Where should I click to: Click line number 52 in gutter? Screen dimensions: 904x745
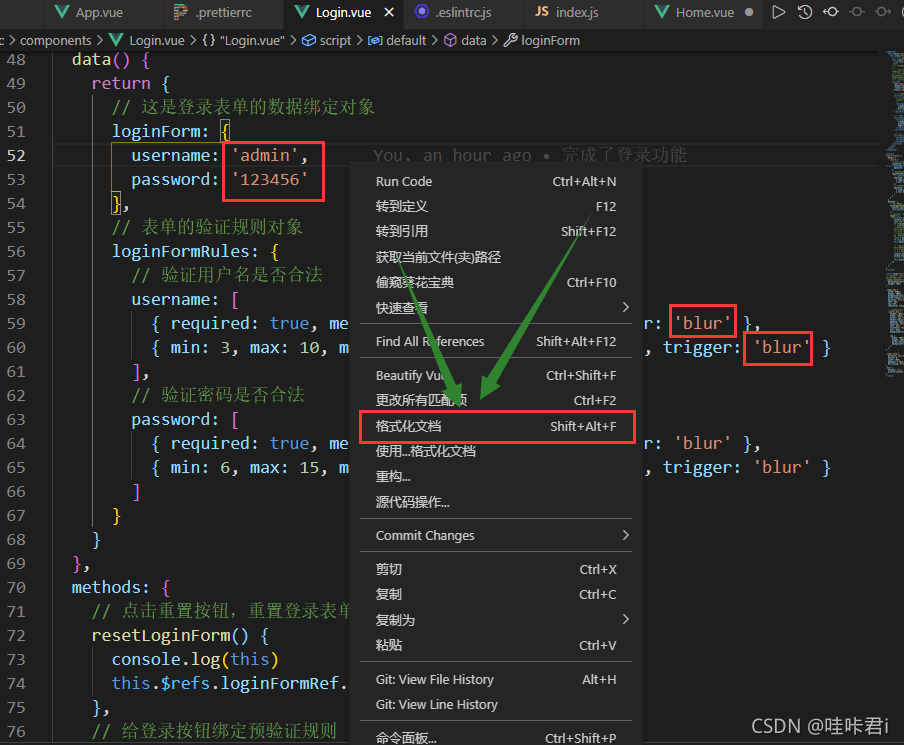coord(16,156)
